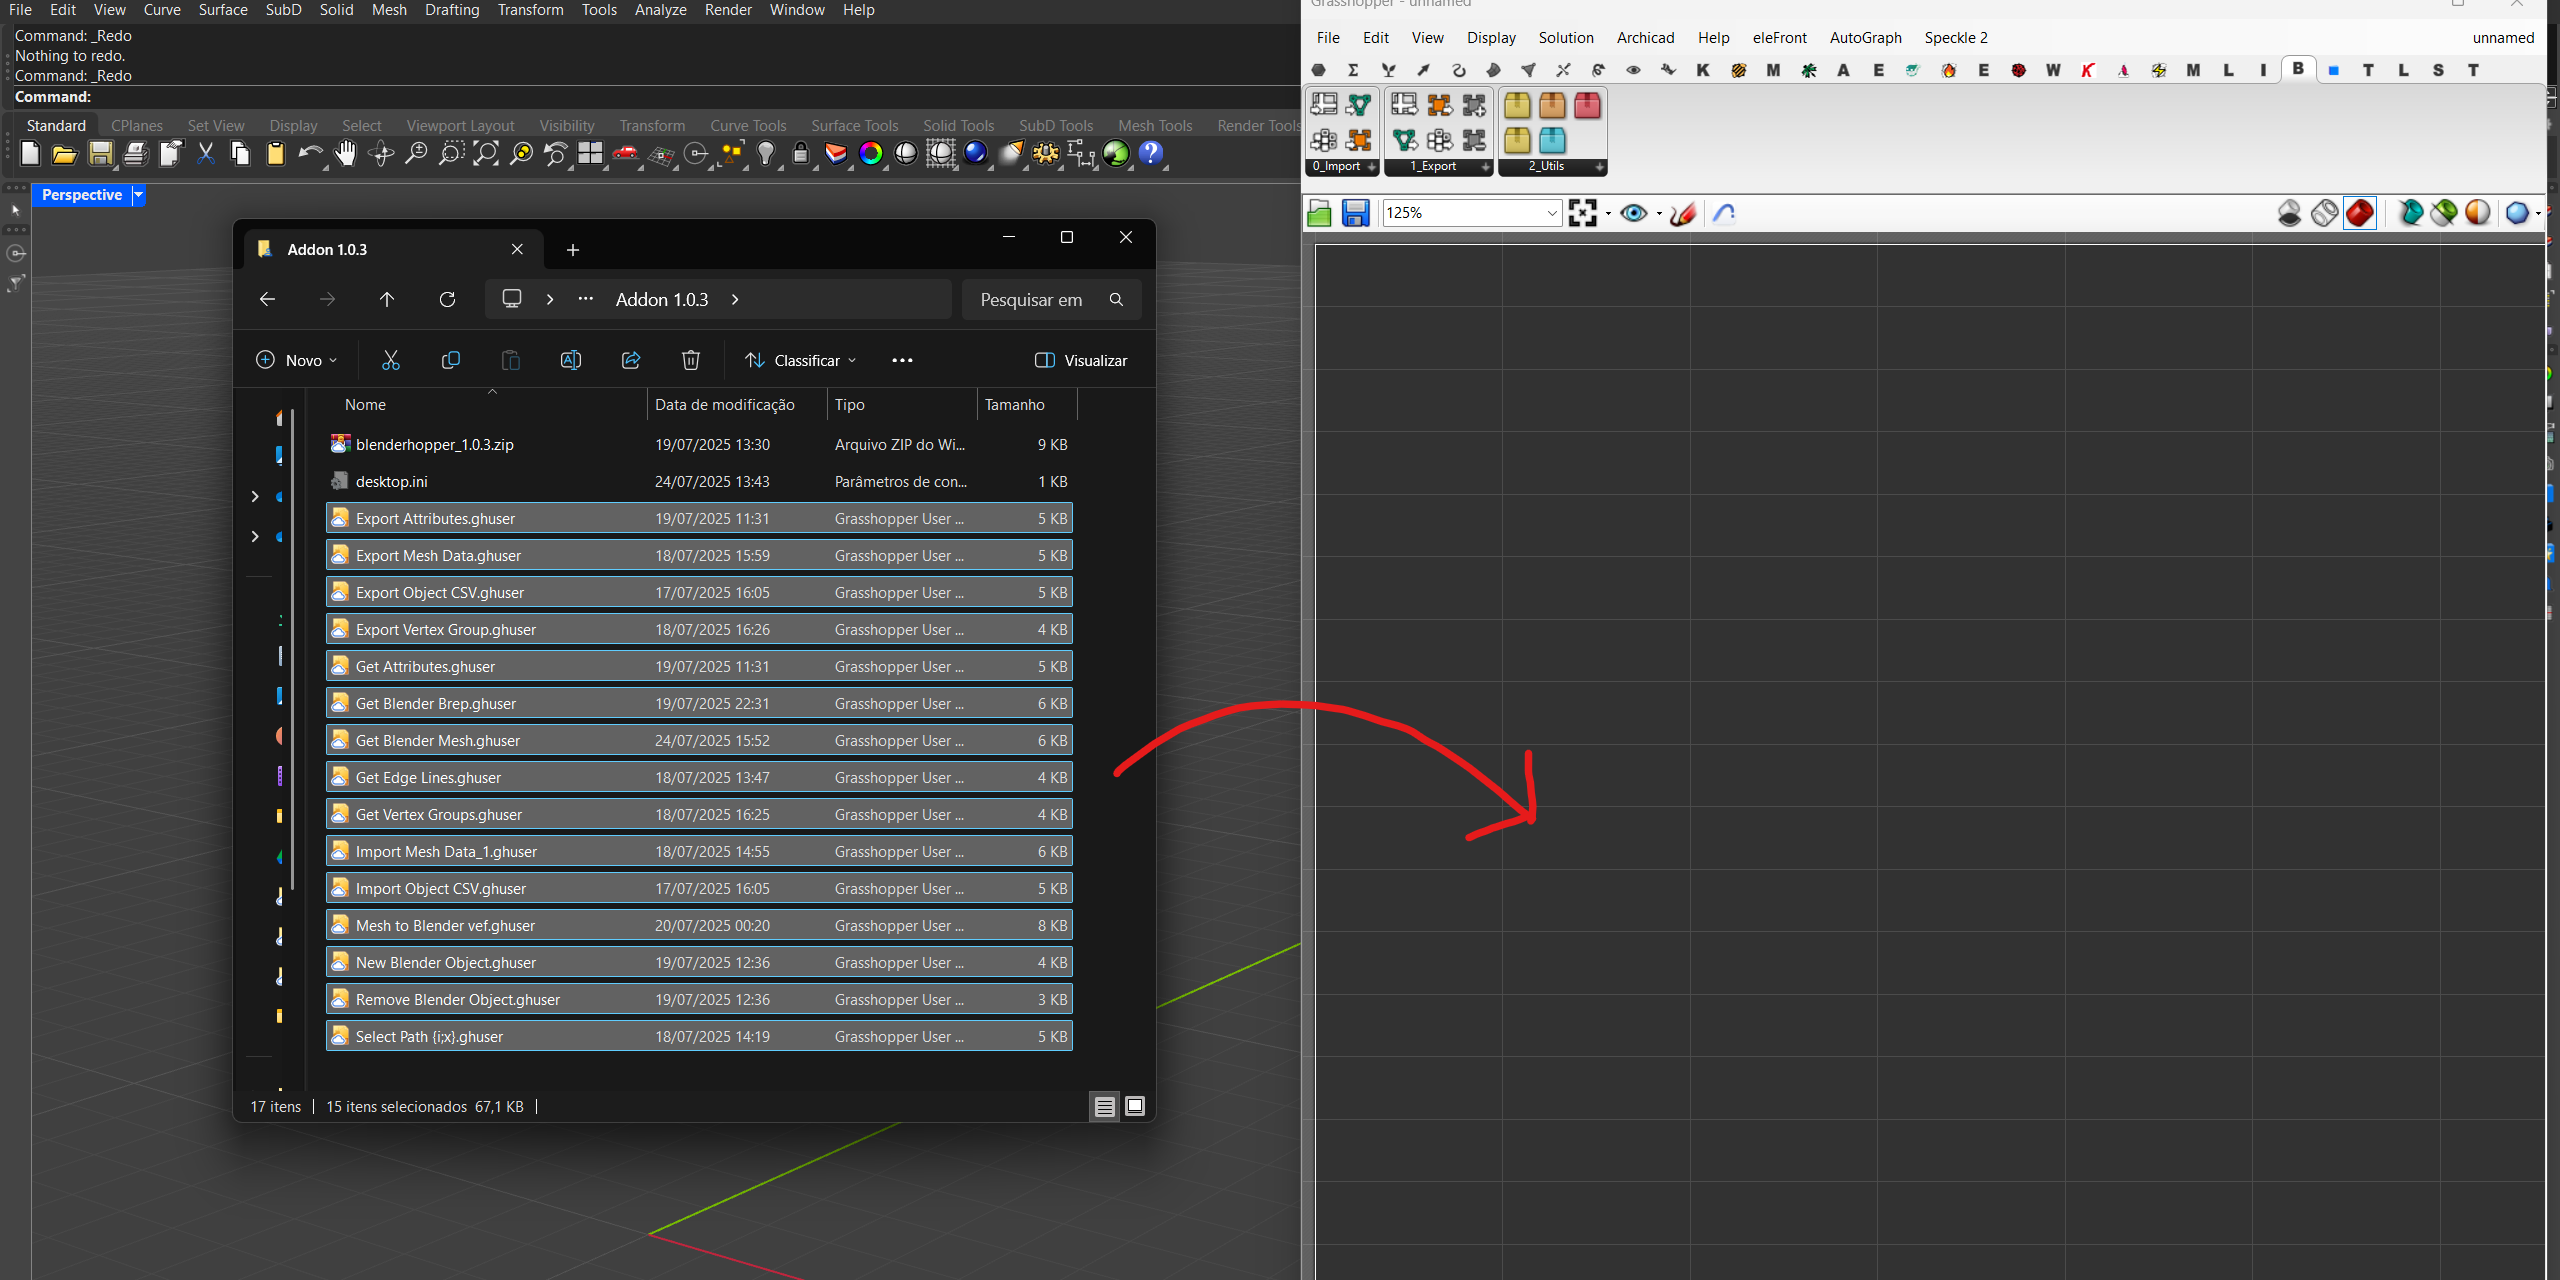This screenshot has height=1280, width=2560.
Task: Click the color wheel icon in Rhino toolbar
Action: click(x=871, y=154)
